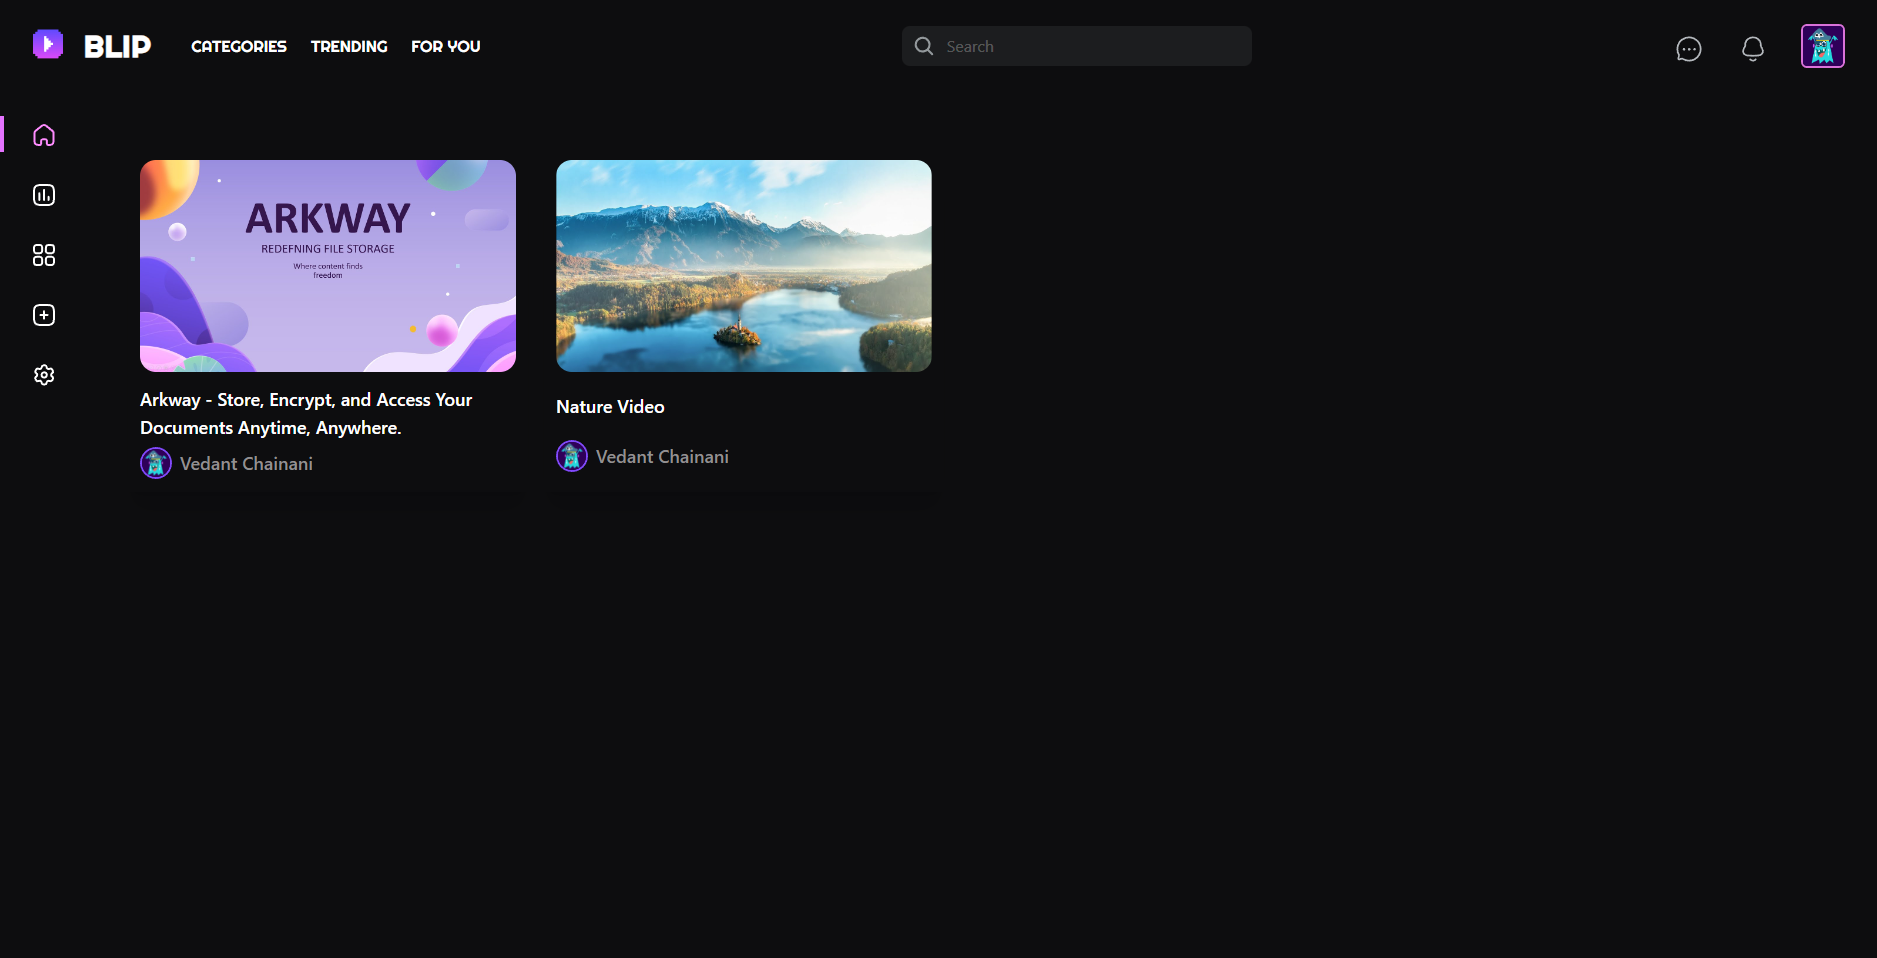Switch to the Trending tab
Image resolution: width=1877 pixels, height=958 pixels.
pos(348,46)
